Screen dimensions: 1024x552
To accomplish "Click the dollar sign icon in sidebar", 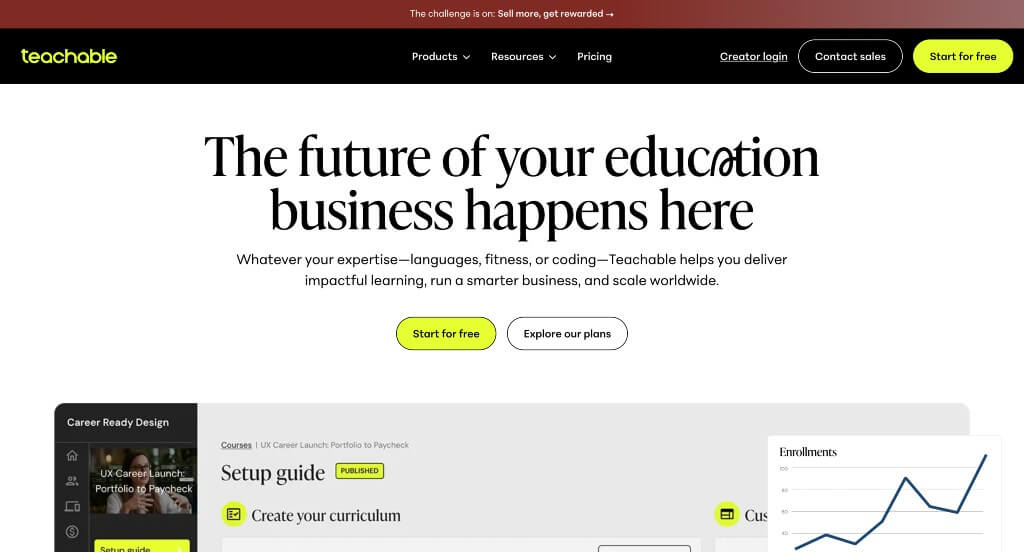I will click(x=72, y=531).
